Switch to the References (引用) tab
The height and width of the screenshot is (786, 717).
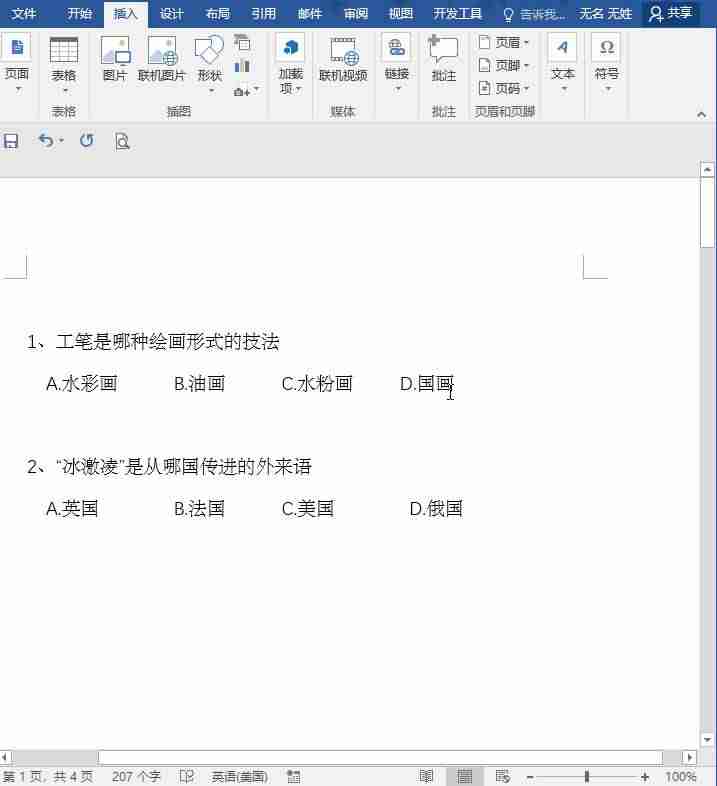click(264, 14)
